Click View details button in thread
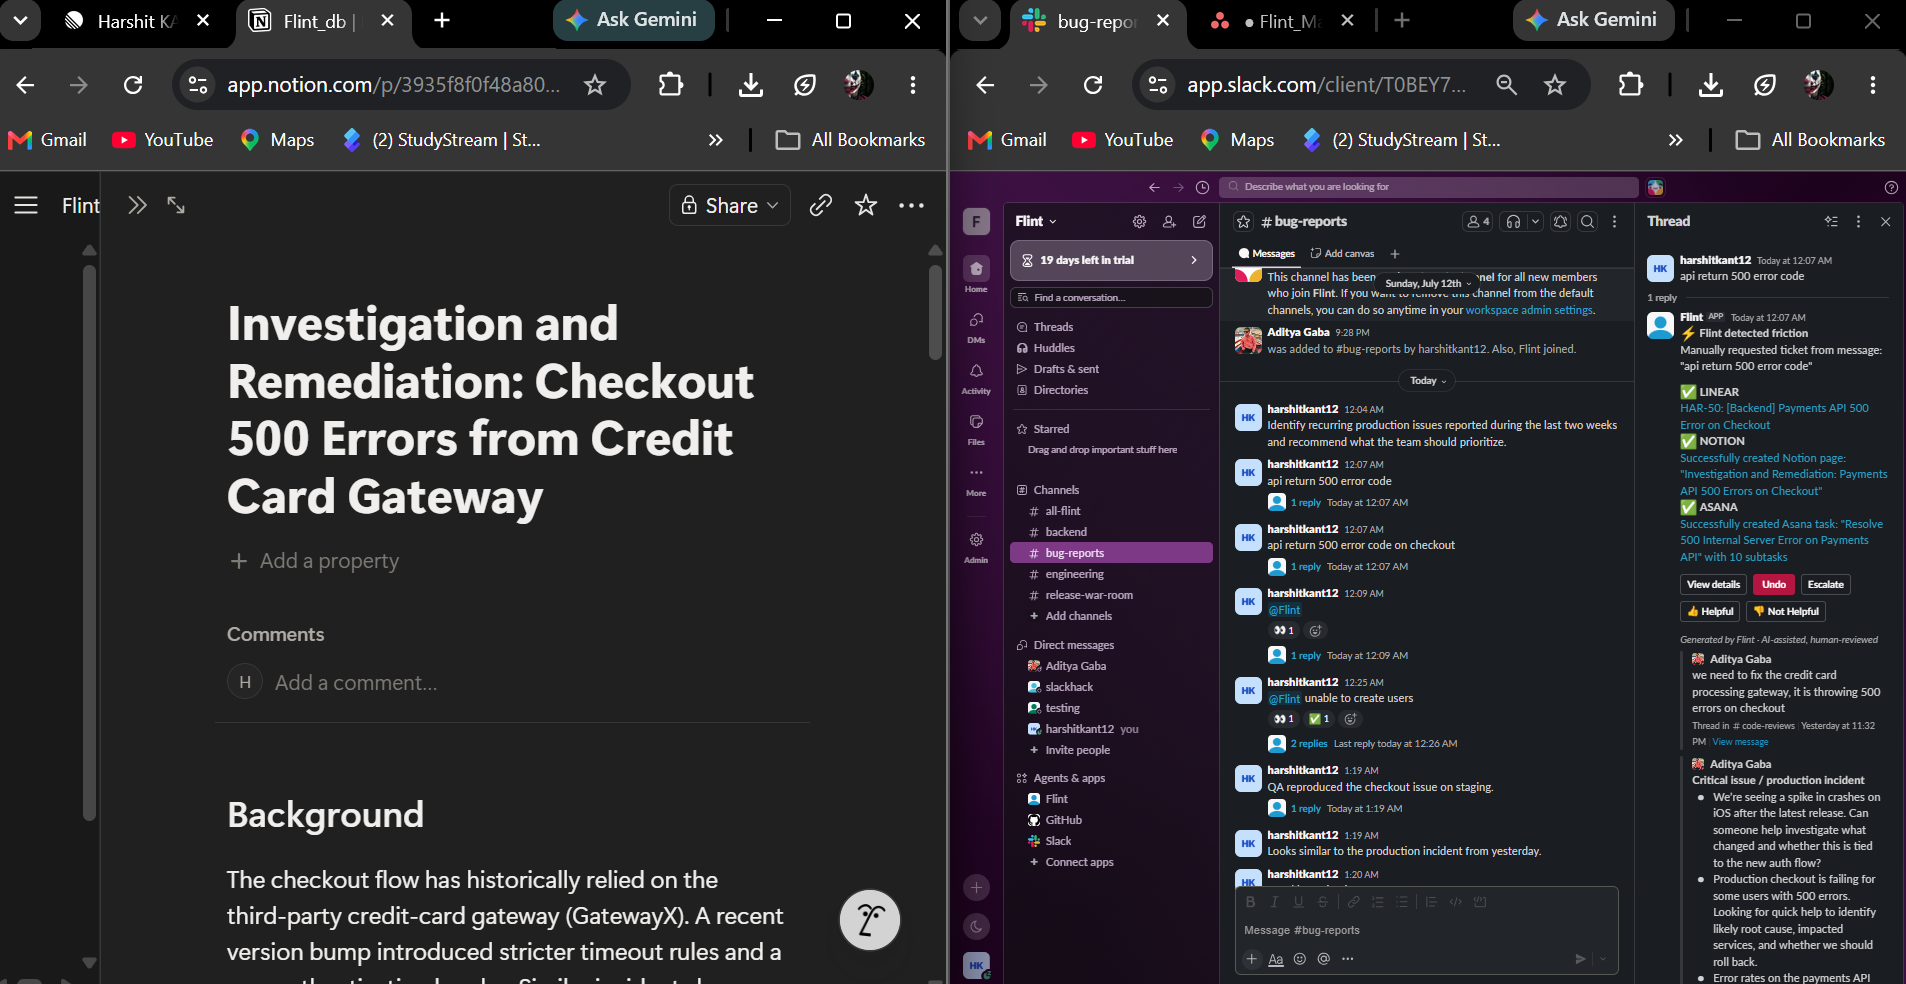 (x=1713, y=585)
